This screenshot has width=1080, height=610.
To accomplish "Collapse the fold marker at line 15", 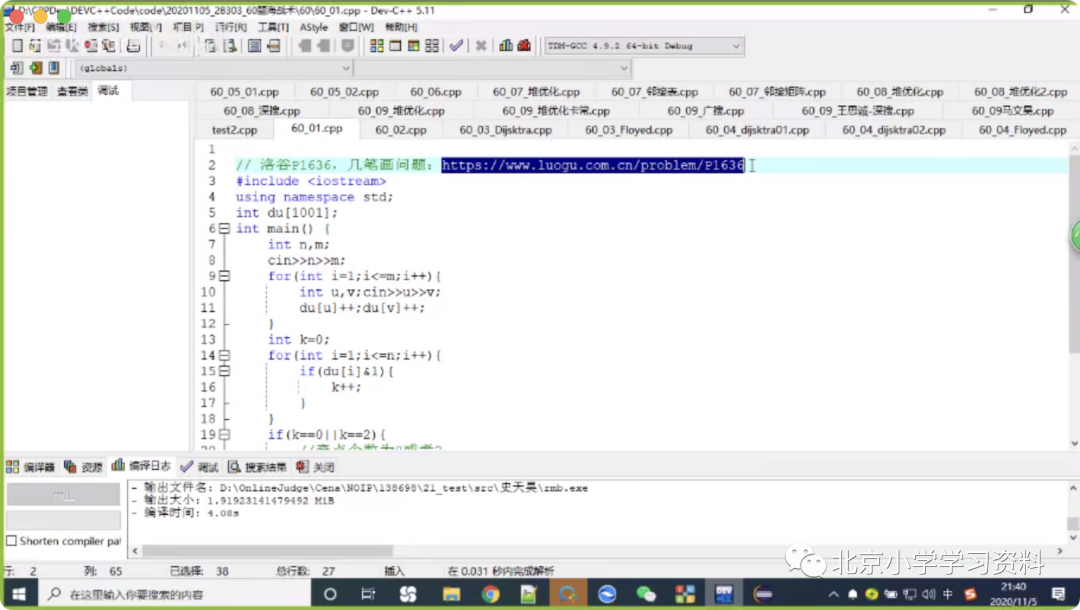I will click(x=225, y=371).
